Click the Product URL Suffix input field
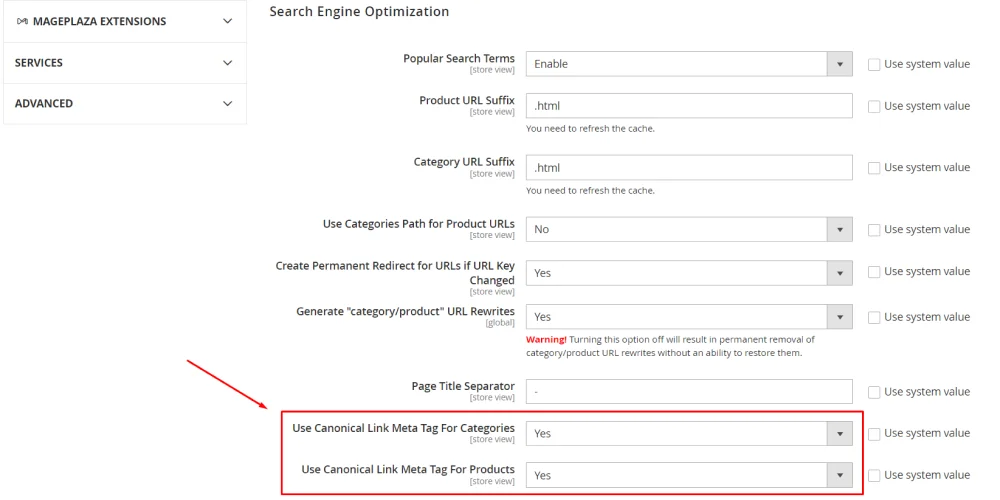The image size is (1000, 500). coord(689,106)
